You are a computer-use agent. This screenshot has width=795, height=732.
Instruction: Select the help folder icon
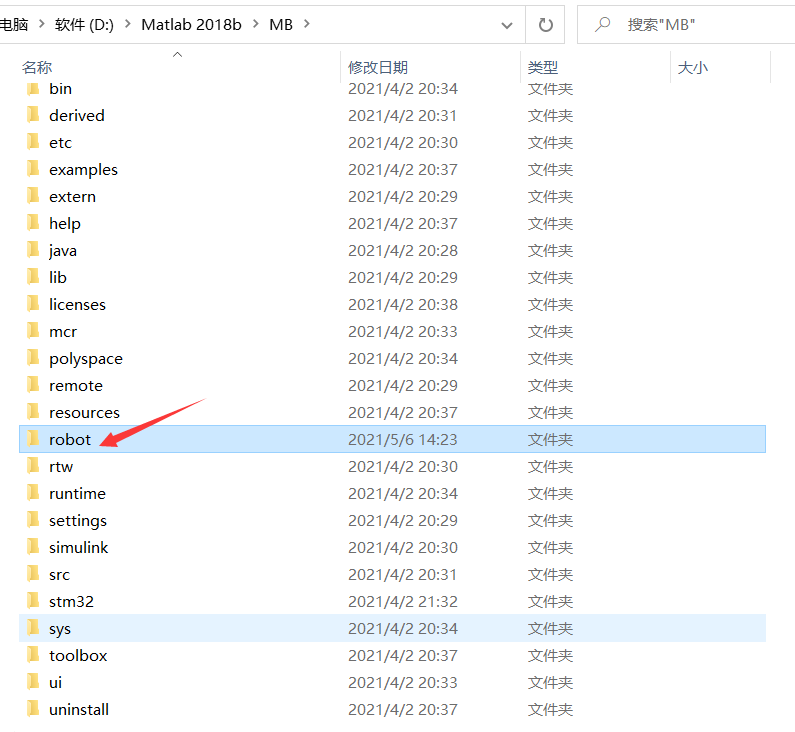point(33,223)
